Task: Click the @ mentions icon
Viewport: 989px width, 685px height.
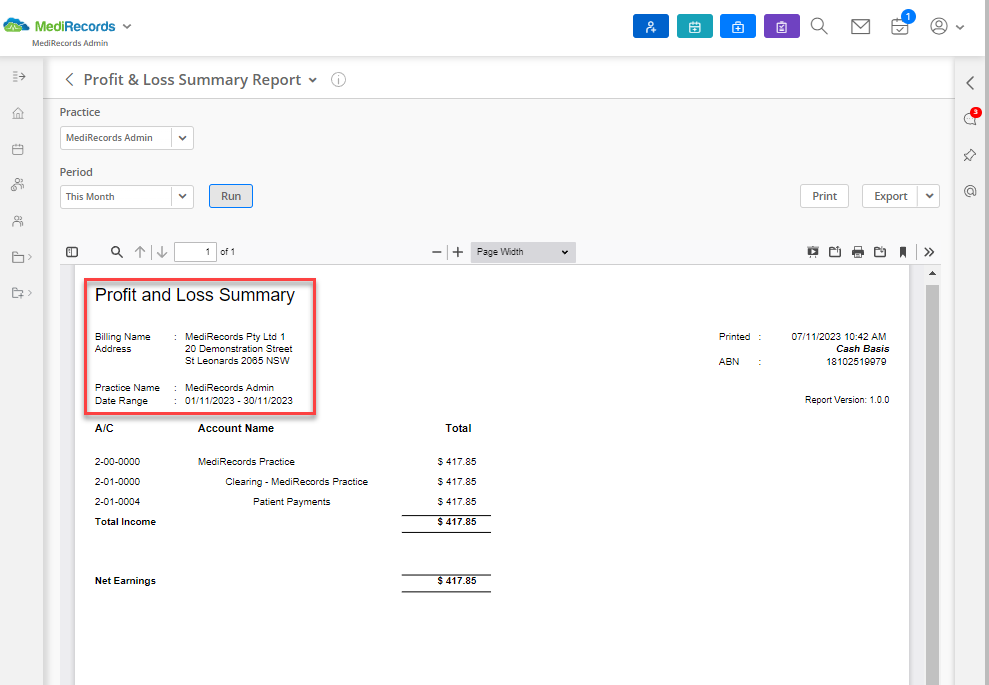Action: coord(970,190)
